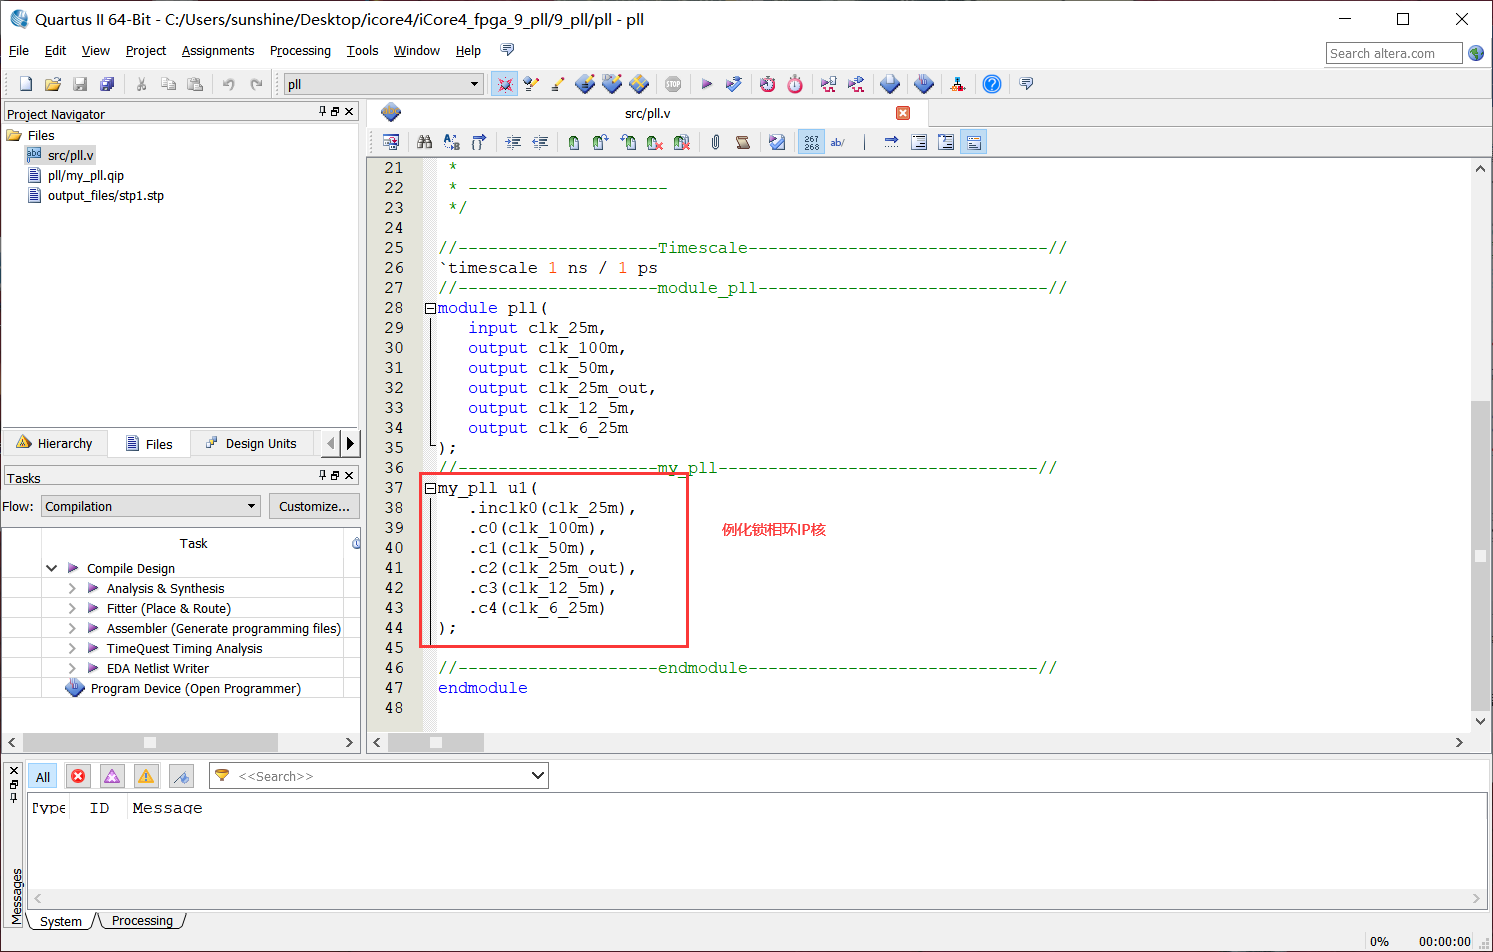Image resolution: width=1493 pixels, height=952 pixels.
Task: Click the Stop Processing icon
Action: click(673, 84)
